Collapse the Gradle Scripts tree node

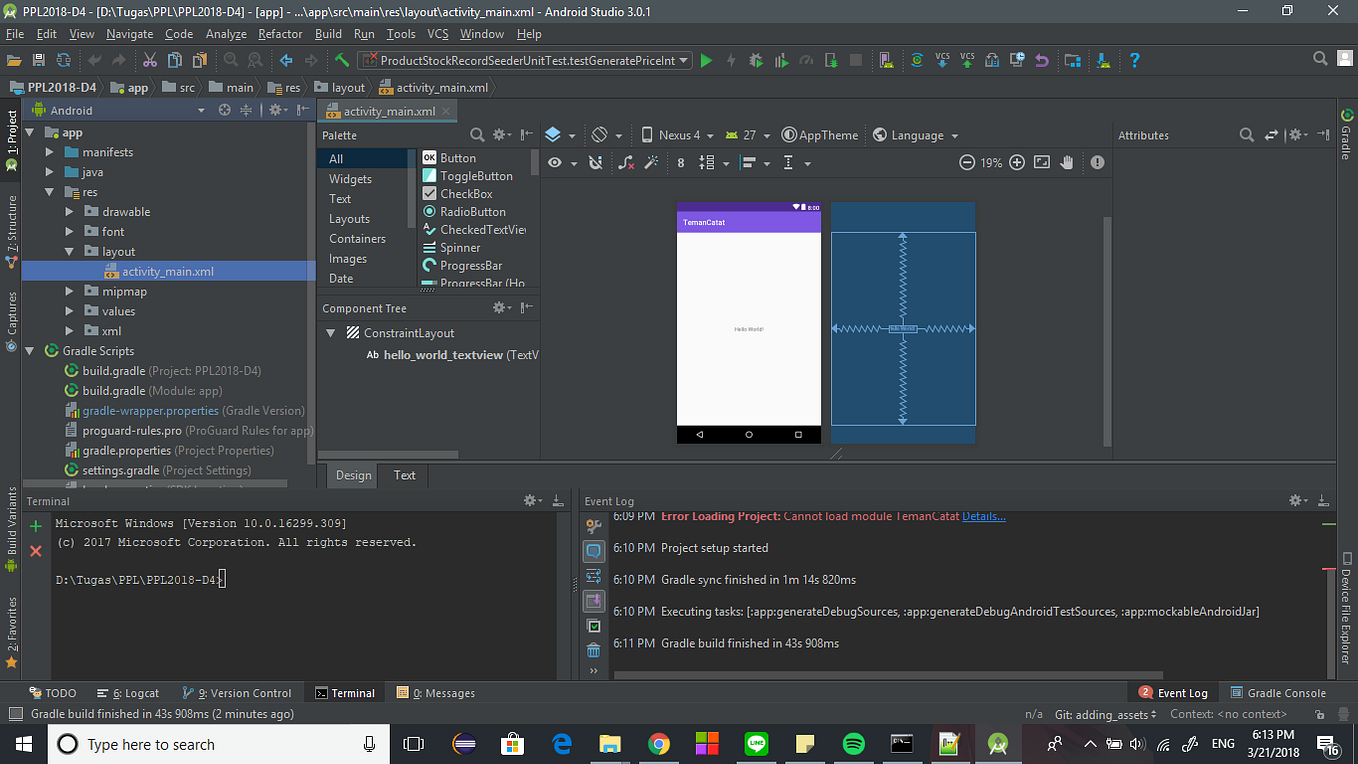coord(29,350)
